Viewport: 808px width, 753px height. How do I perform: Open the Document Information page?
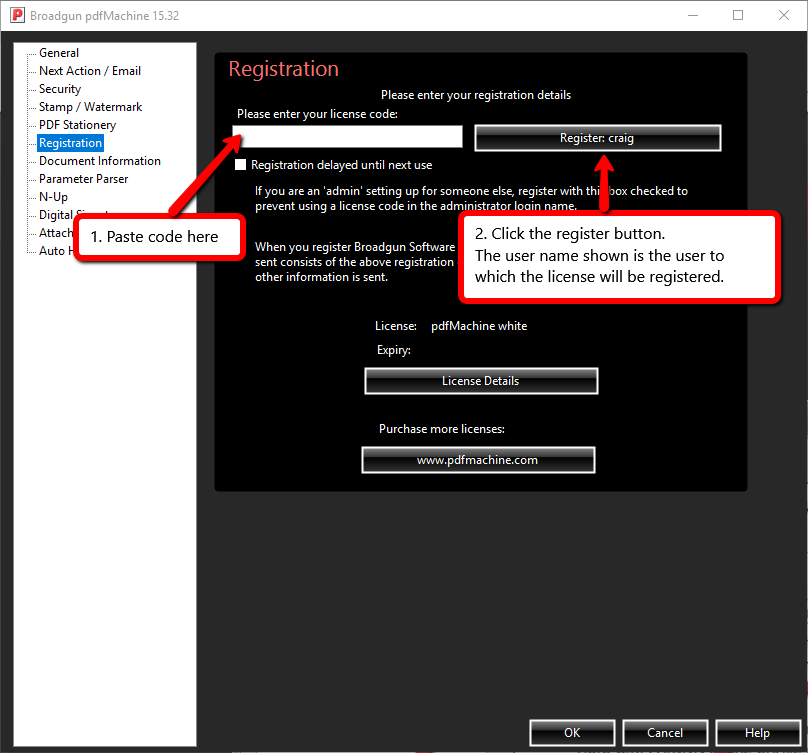(x=99, y=161)
